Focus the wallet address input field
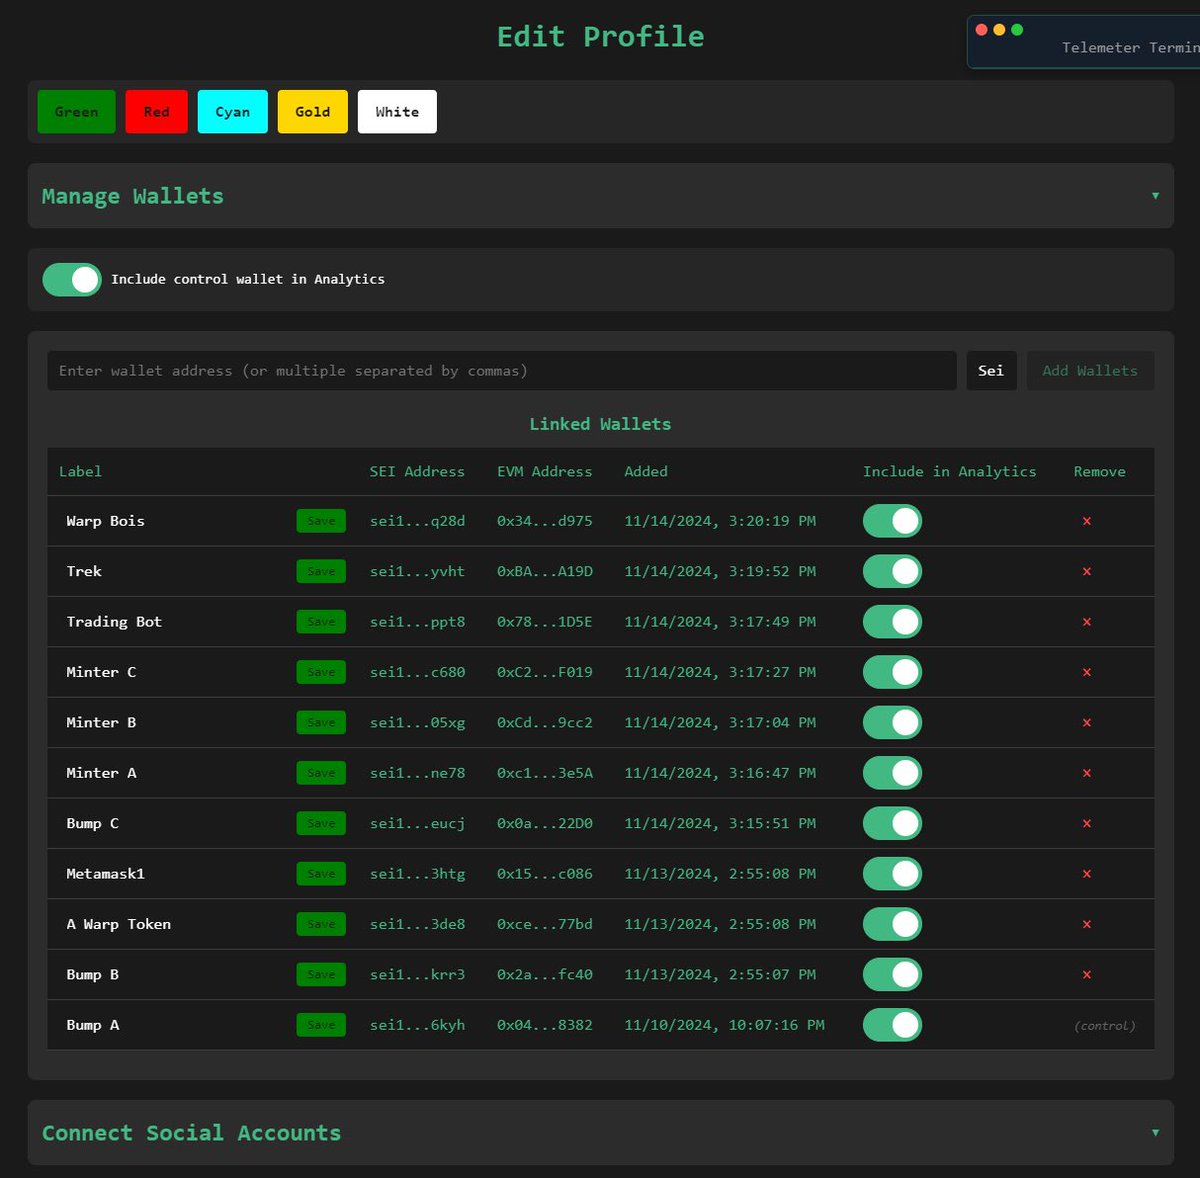The height and width of the screenshot is (1178, 1200). 502,371
